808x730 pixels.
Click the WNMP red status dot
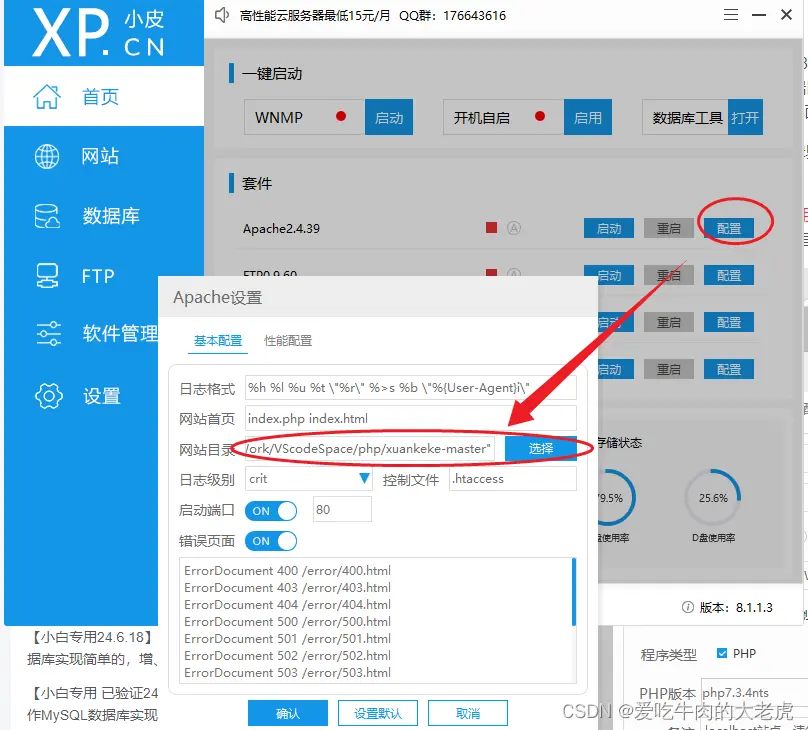tap(341, 116)
